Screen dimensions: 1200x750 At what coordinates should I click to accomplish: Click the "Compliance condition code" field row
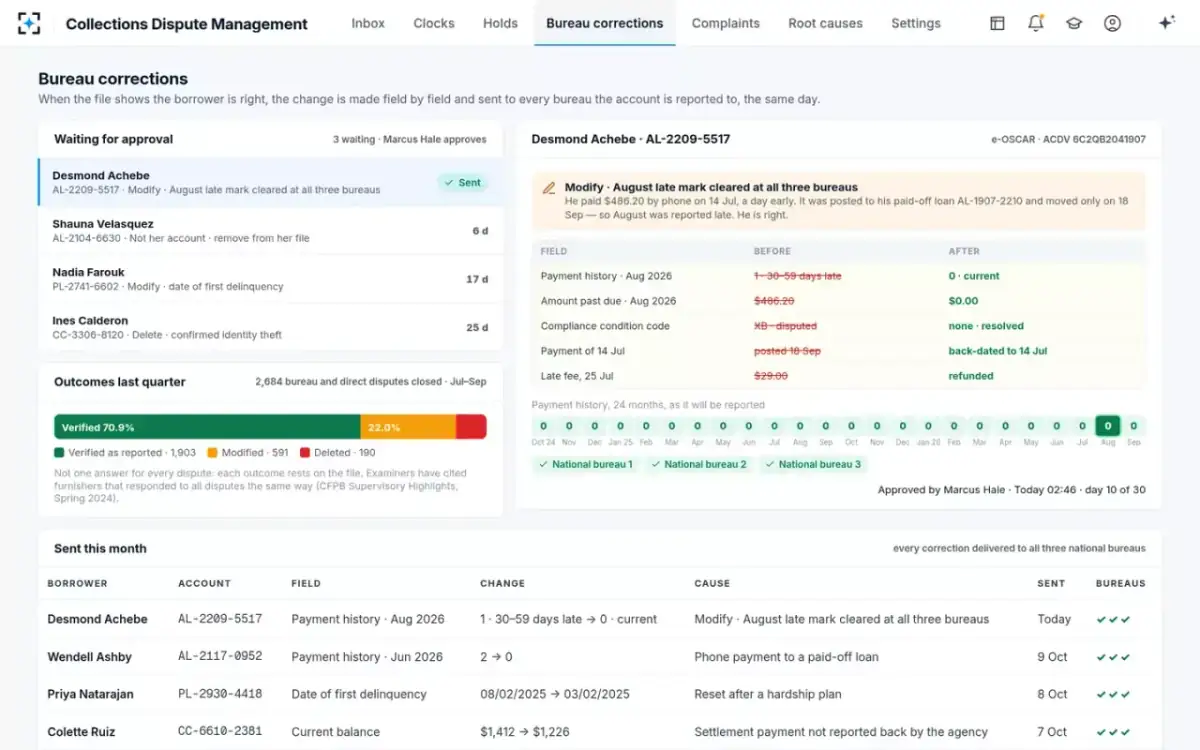[x=838, y=326]
